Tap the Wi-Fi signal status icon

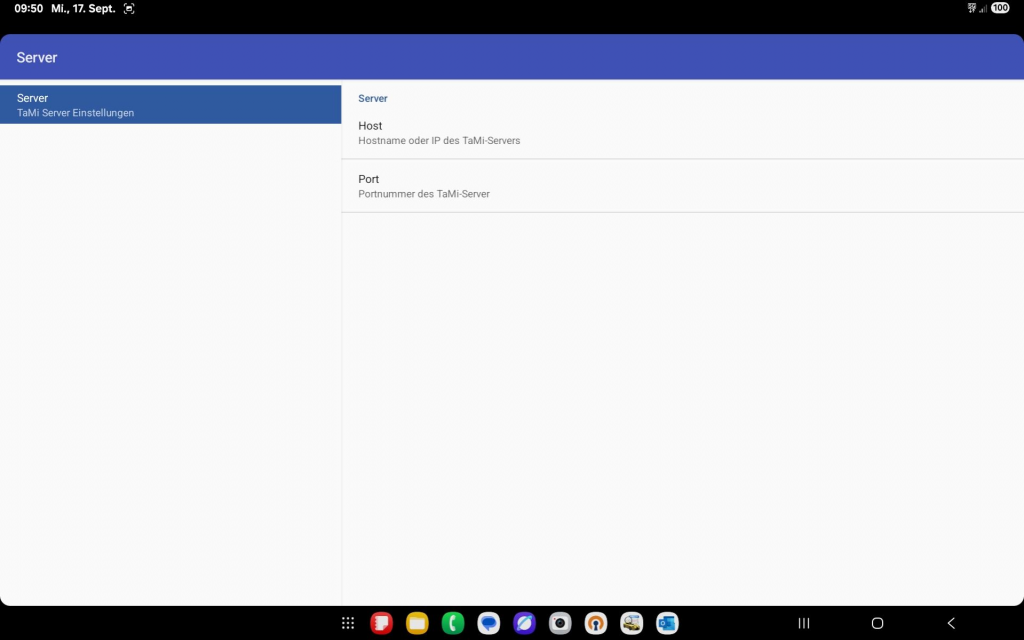pos(971,8)
